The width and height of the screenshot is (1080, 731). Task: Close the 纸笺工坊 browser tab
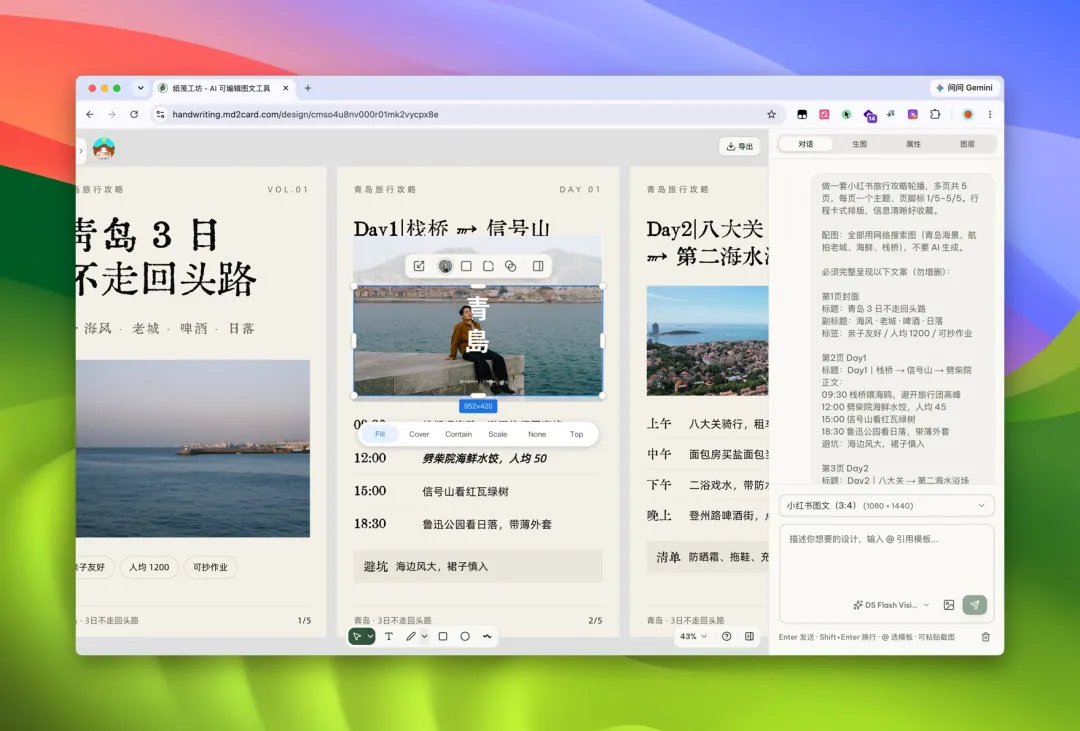tap(285, 88)
